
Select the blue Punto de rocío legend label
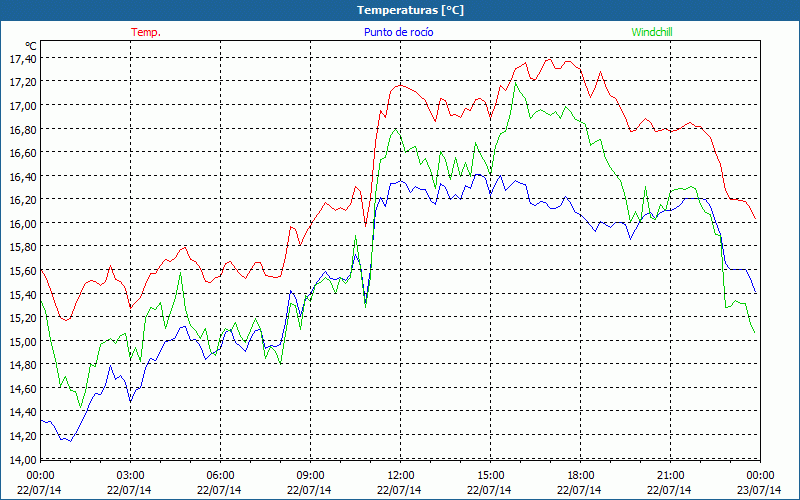point(398,32)
